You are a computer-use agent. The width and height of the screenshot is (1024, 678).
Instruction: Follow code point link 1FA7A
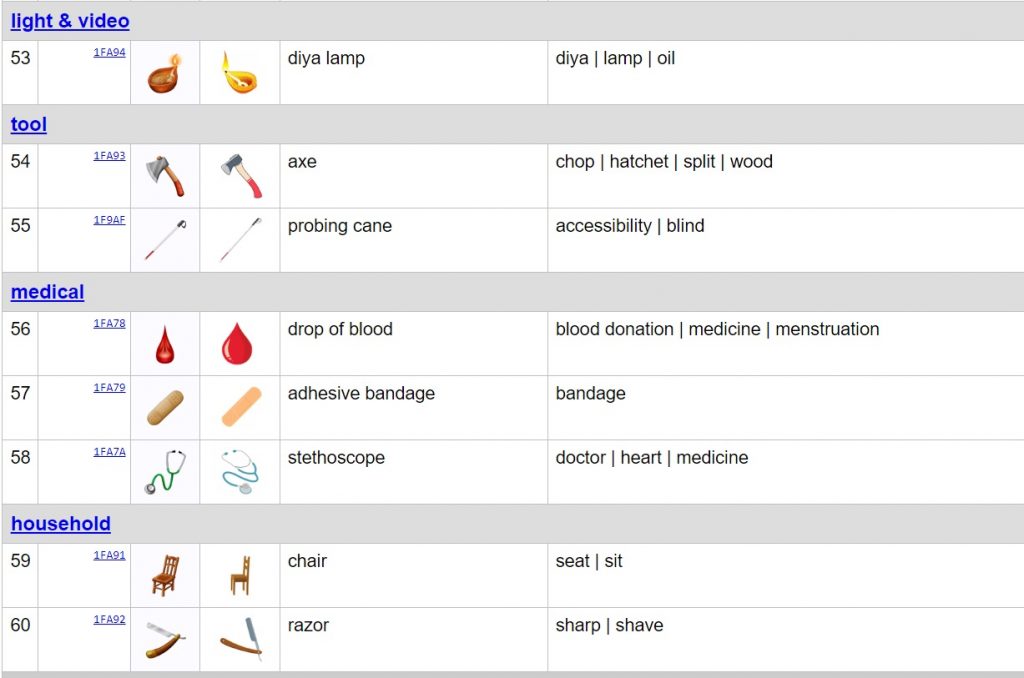point(109,452)
